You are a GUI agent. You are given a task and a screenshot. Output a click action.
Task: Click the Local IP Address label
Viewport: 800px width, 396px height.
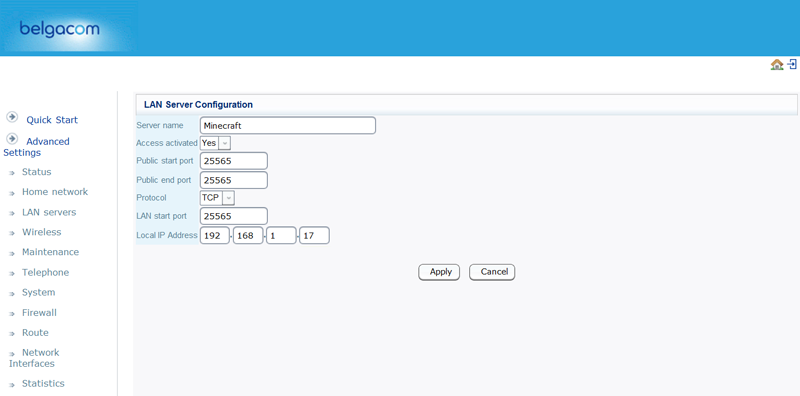point(167,235)
